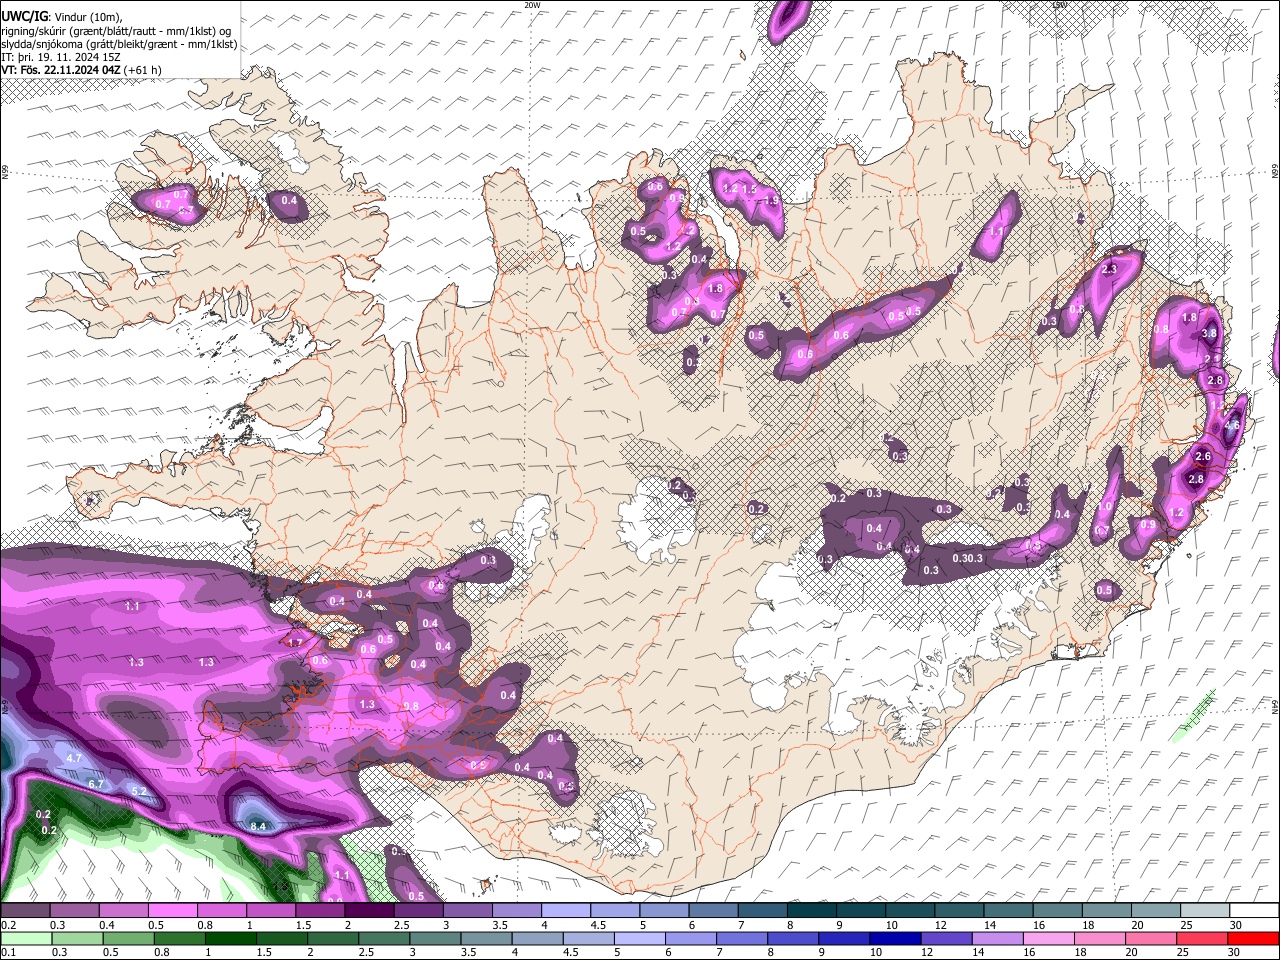The height and width of the screenshot is (960, 1280).
Task: Click the '20W' longitude label at top
Action: [x=532, y=5]
